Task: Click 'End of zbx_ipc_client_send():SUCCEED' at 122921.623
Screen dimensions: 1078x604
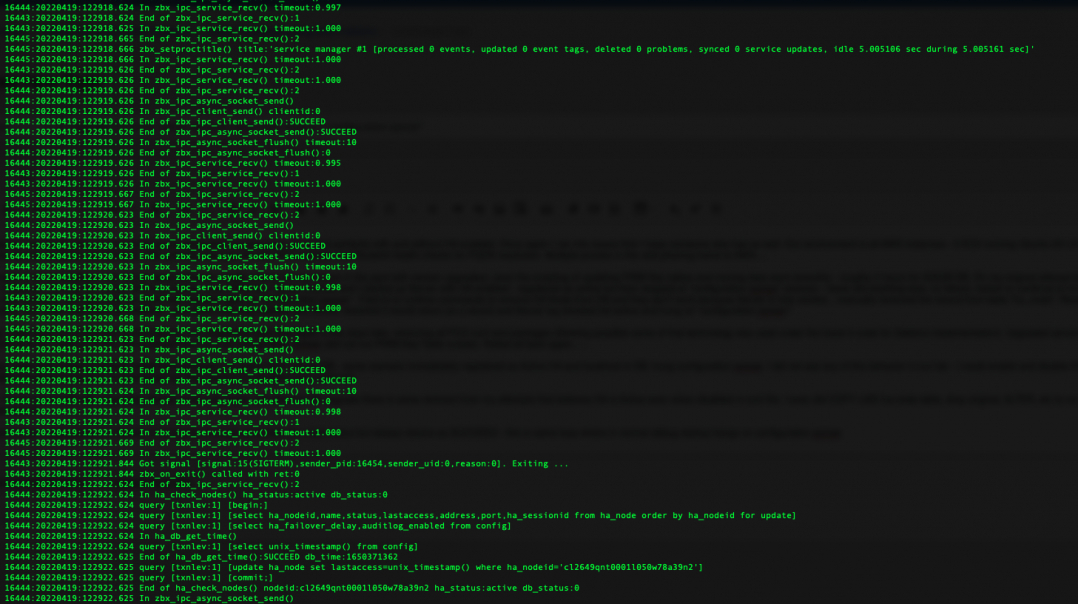Action: pyautogui.click(x=165, y=370)
